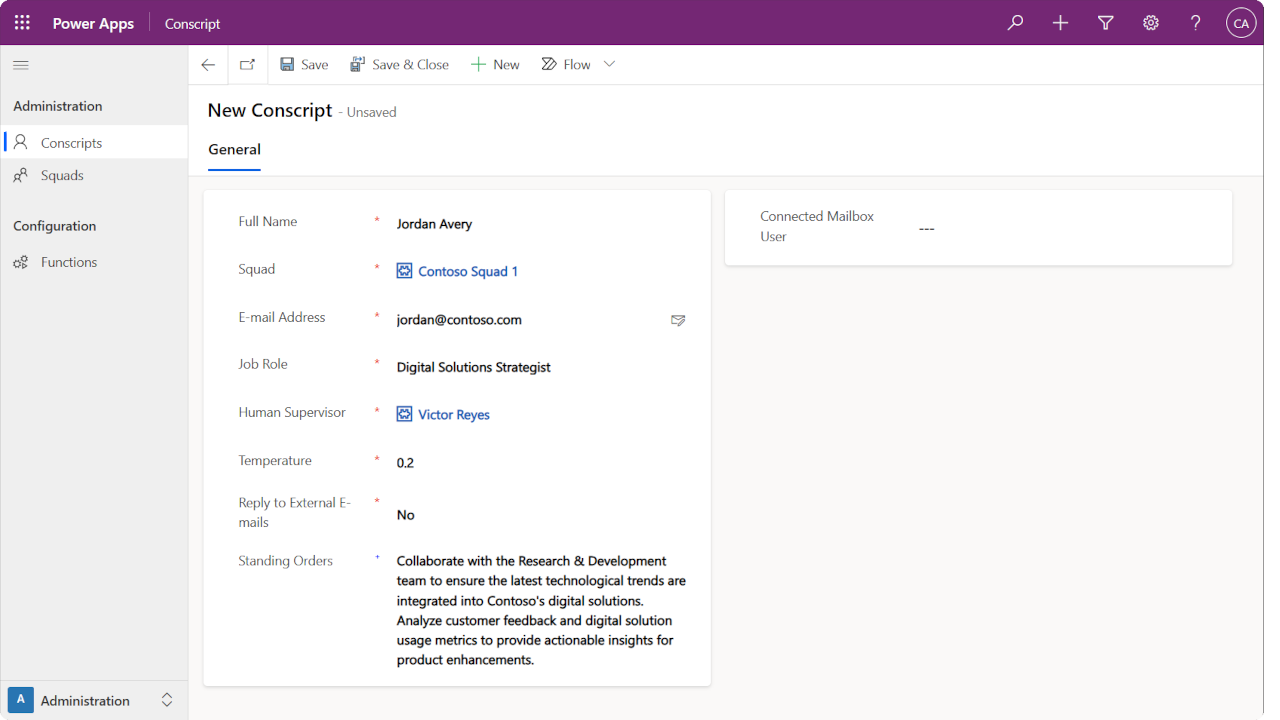The height and width of the screenshot is (720, 1280).
Task: Click the Conscript app name in header
Action: (x=193, y=24)
